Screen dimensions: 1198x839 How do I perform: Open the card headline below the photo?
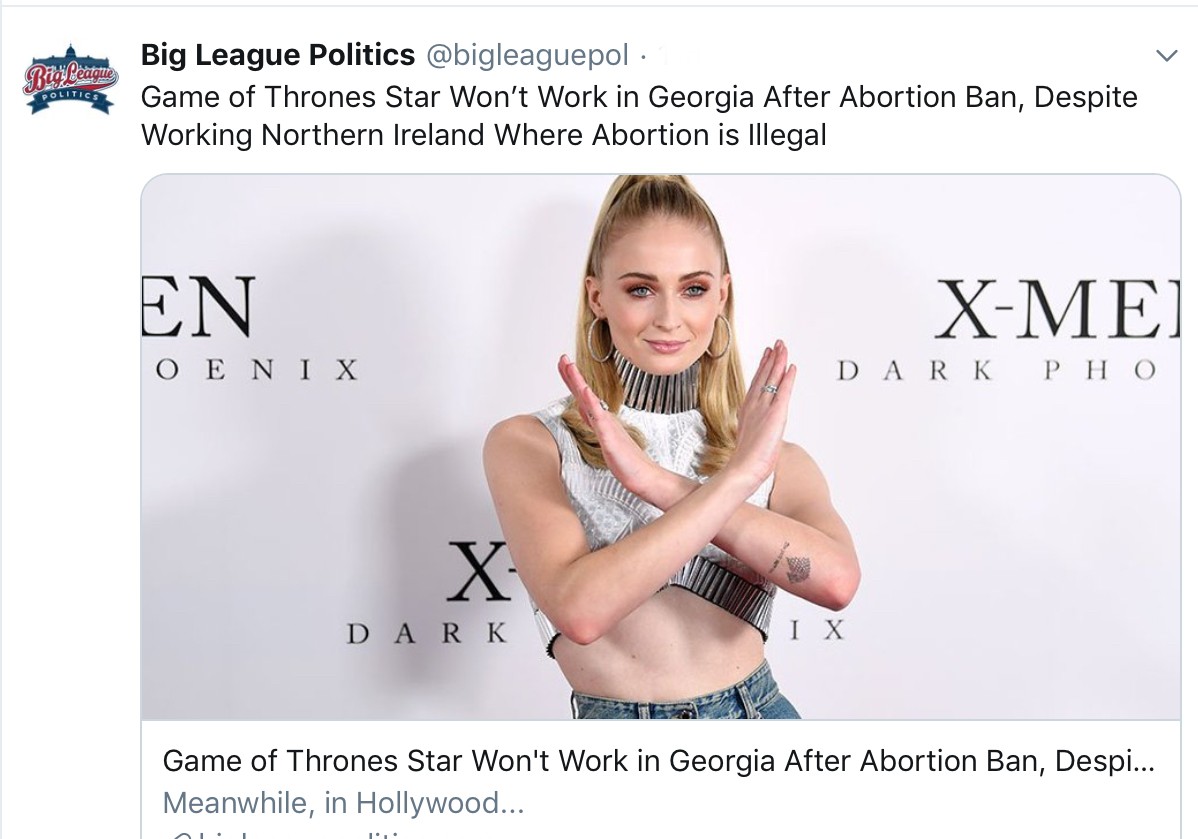(657, 761)
